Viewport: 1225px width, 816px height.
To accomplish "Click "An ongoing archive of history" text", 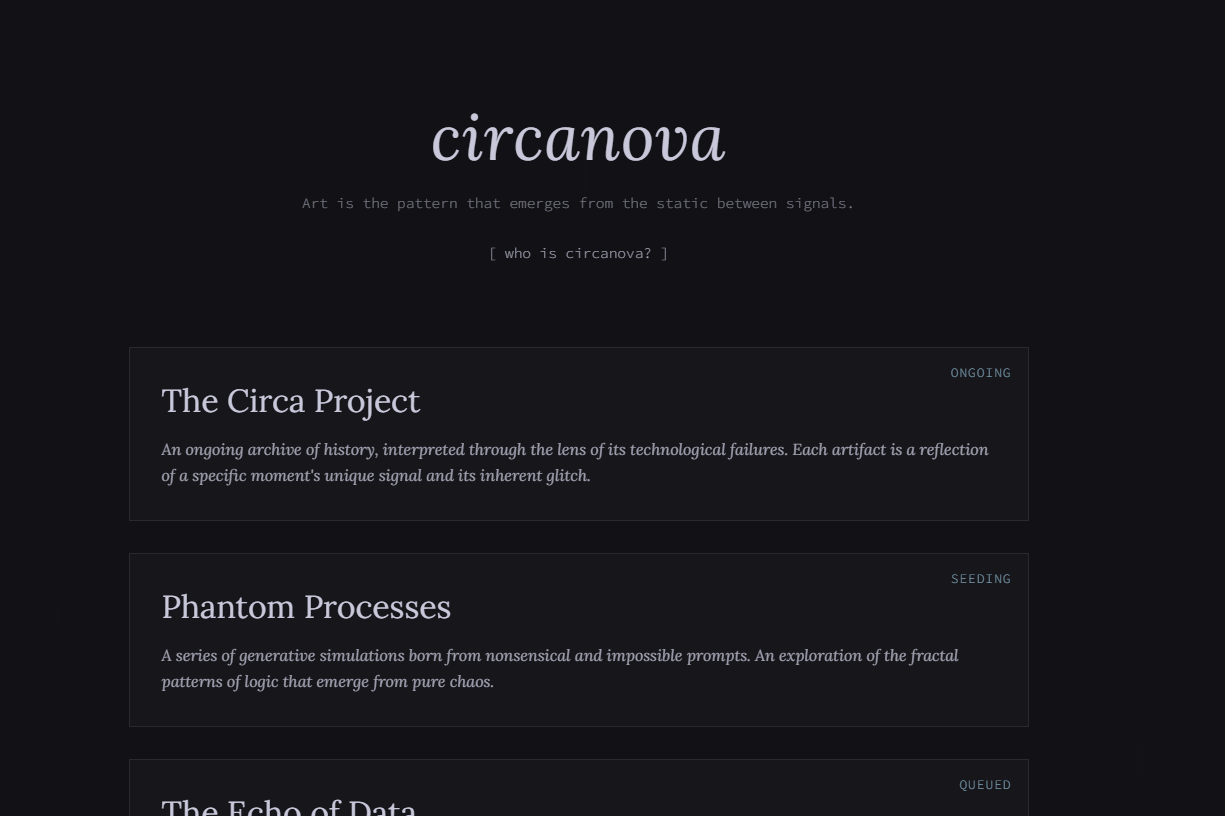I will pos(268,450).
